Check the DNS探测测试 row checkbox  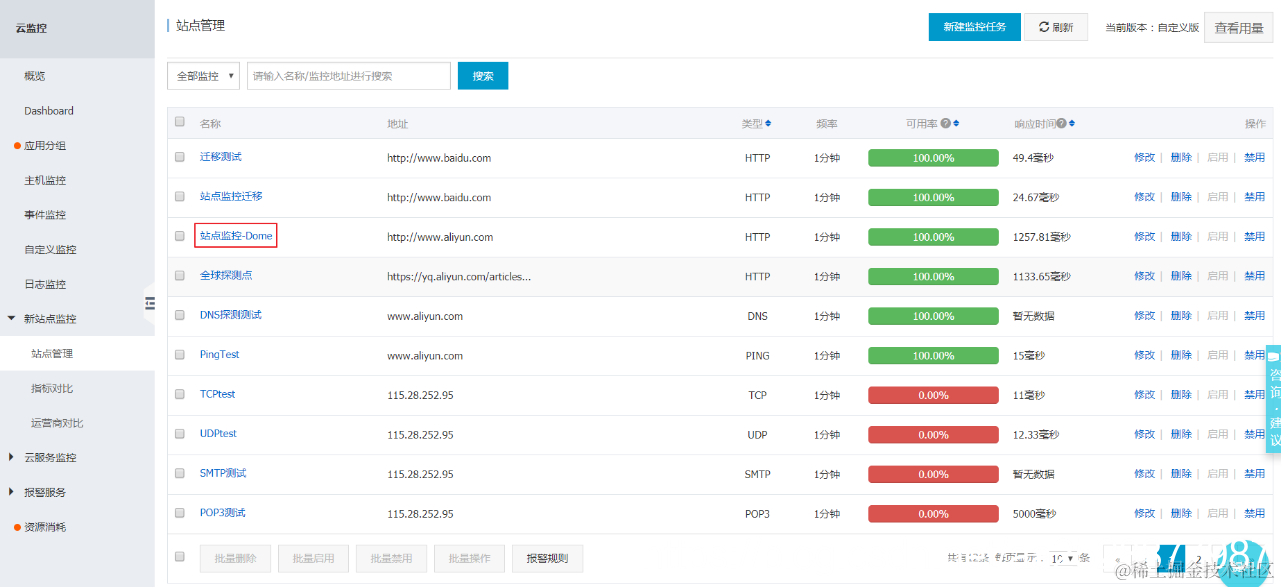point(180,315)
